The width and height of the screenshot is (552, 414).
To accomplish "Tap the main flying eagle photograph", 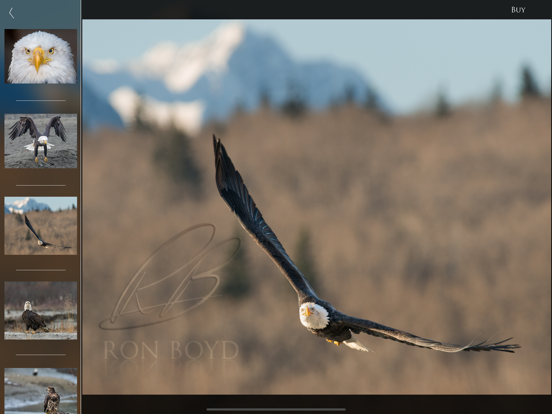I will pyautogui.click(x=316, y=207).
